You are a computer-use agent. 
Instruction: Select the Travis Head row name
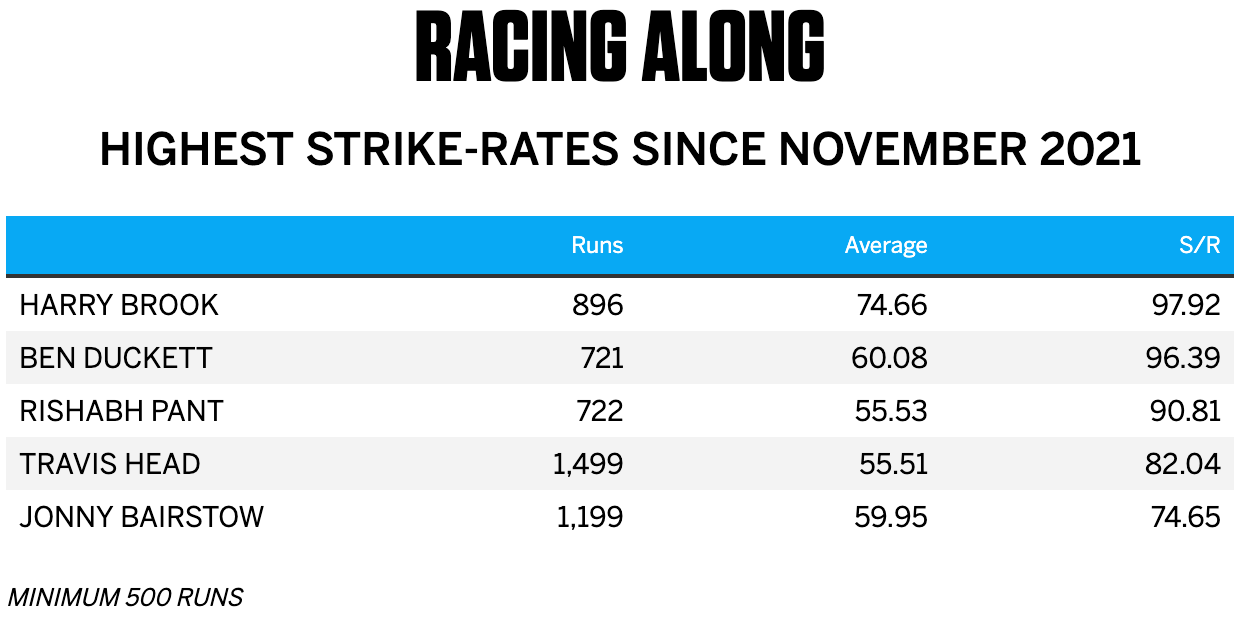click(110, 464)
